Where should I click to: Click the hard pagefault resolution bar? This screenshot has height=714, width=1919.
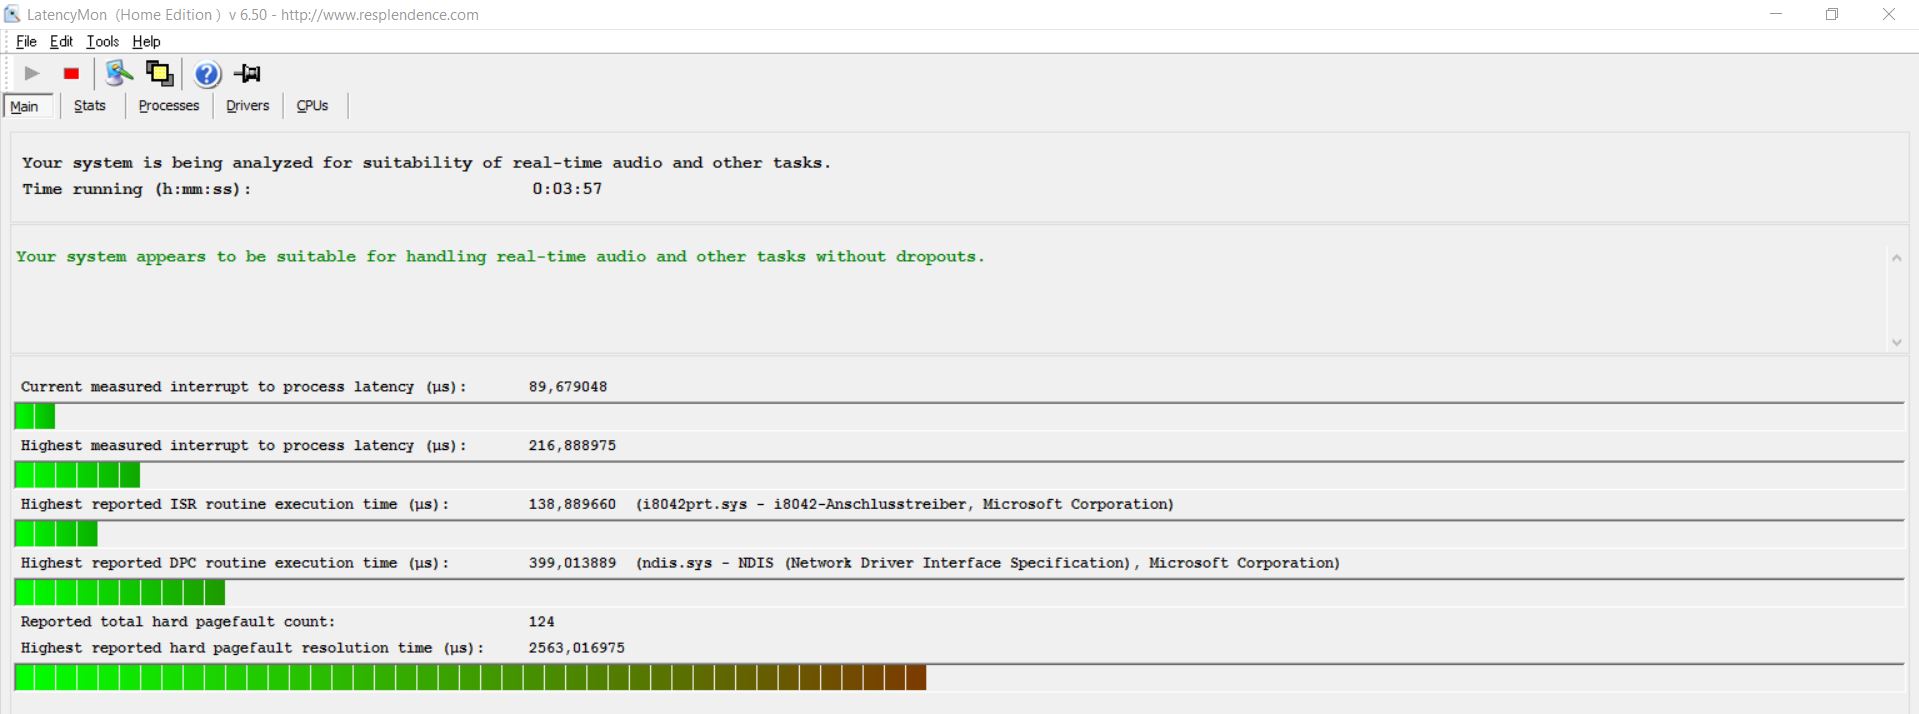[x=959, y=677]
